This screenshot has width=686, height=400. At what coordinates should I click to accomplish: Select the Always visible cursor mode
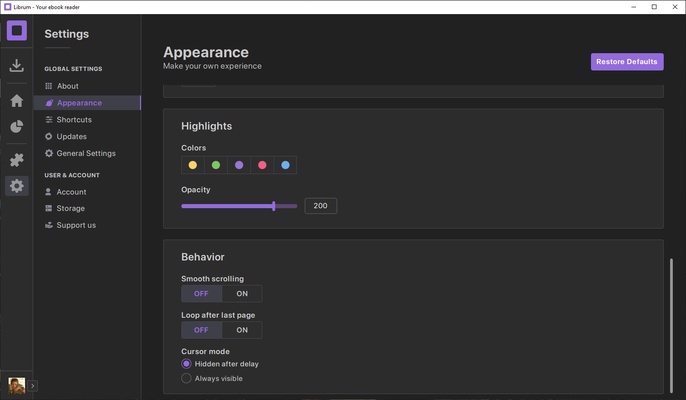tap(186, 379)
